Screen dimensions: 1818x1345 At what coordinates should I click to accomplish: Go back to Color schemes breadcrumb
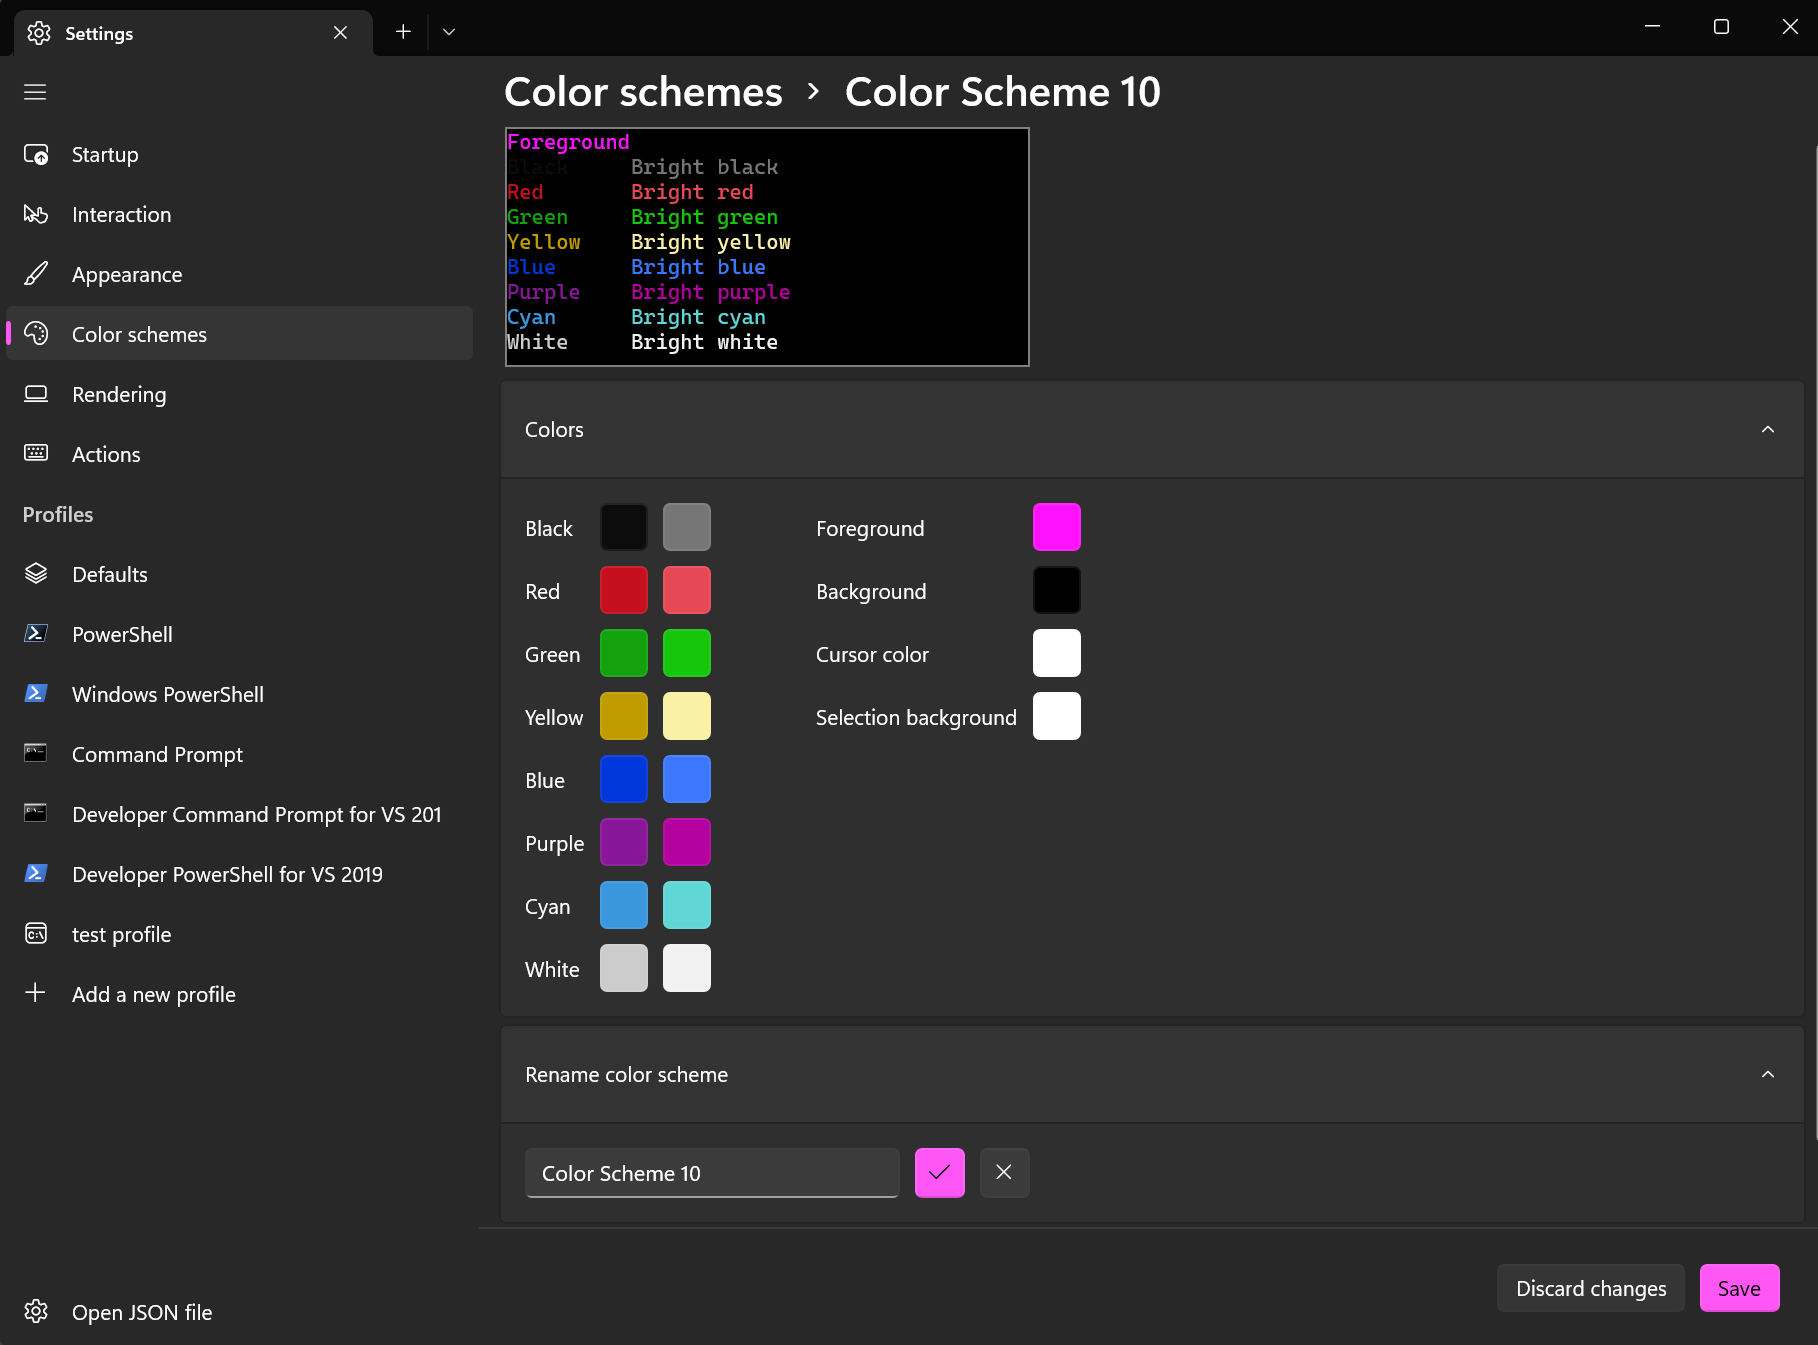coord(643,92)
